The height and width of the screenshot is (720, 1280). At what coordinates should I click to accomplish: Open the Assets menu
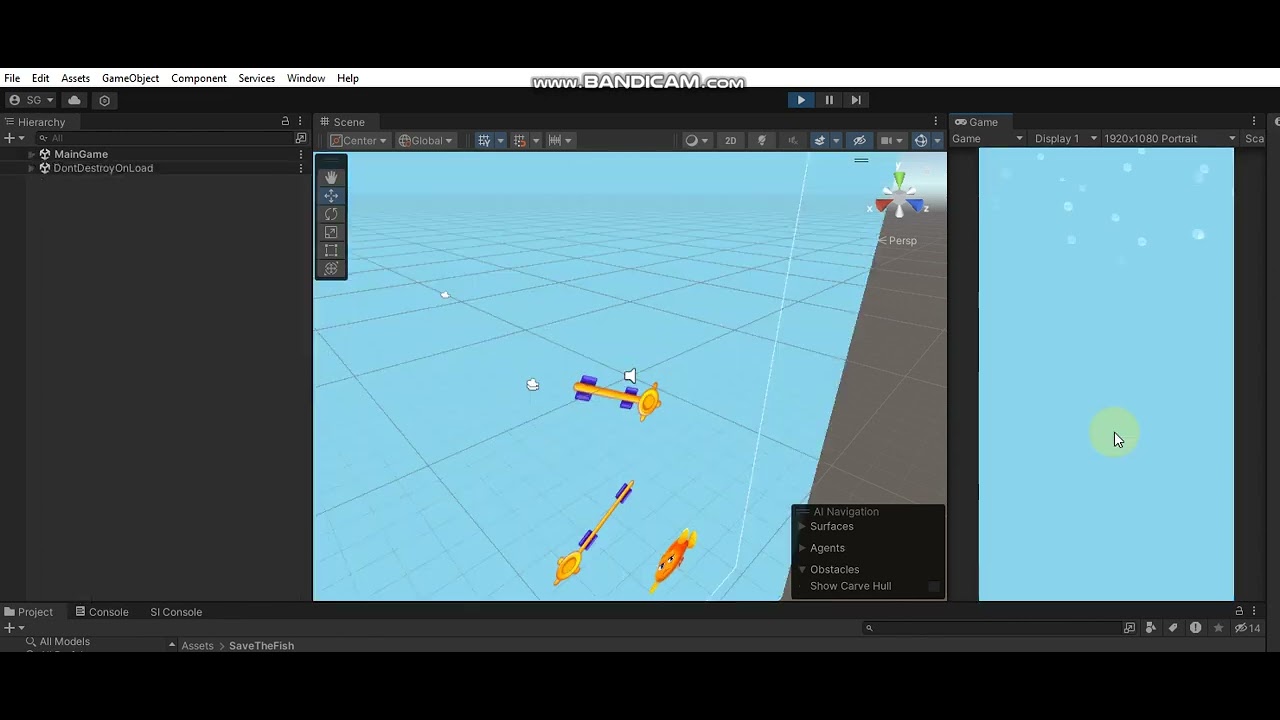point(75,78)
